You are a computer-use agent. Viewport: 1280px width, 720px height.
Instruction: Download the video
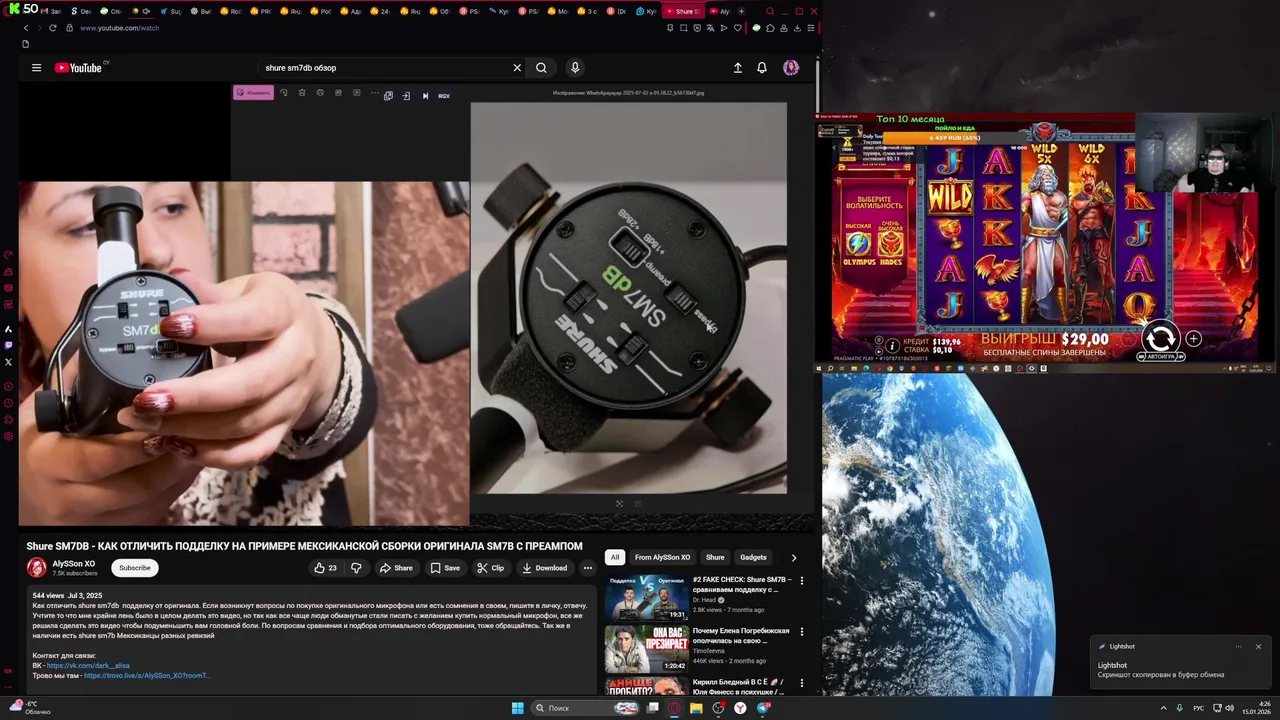click(x=544, y=568)
